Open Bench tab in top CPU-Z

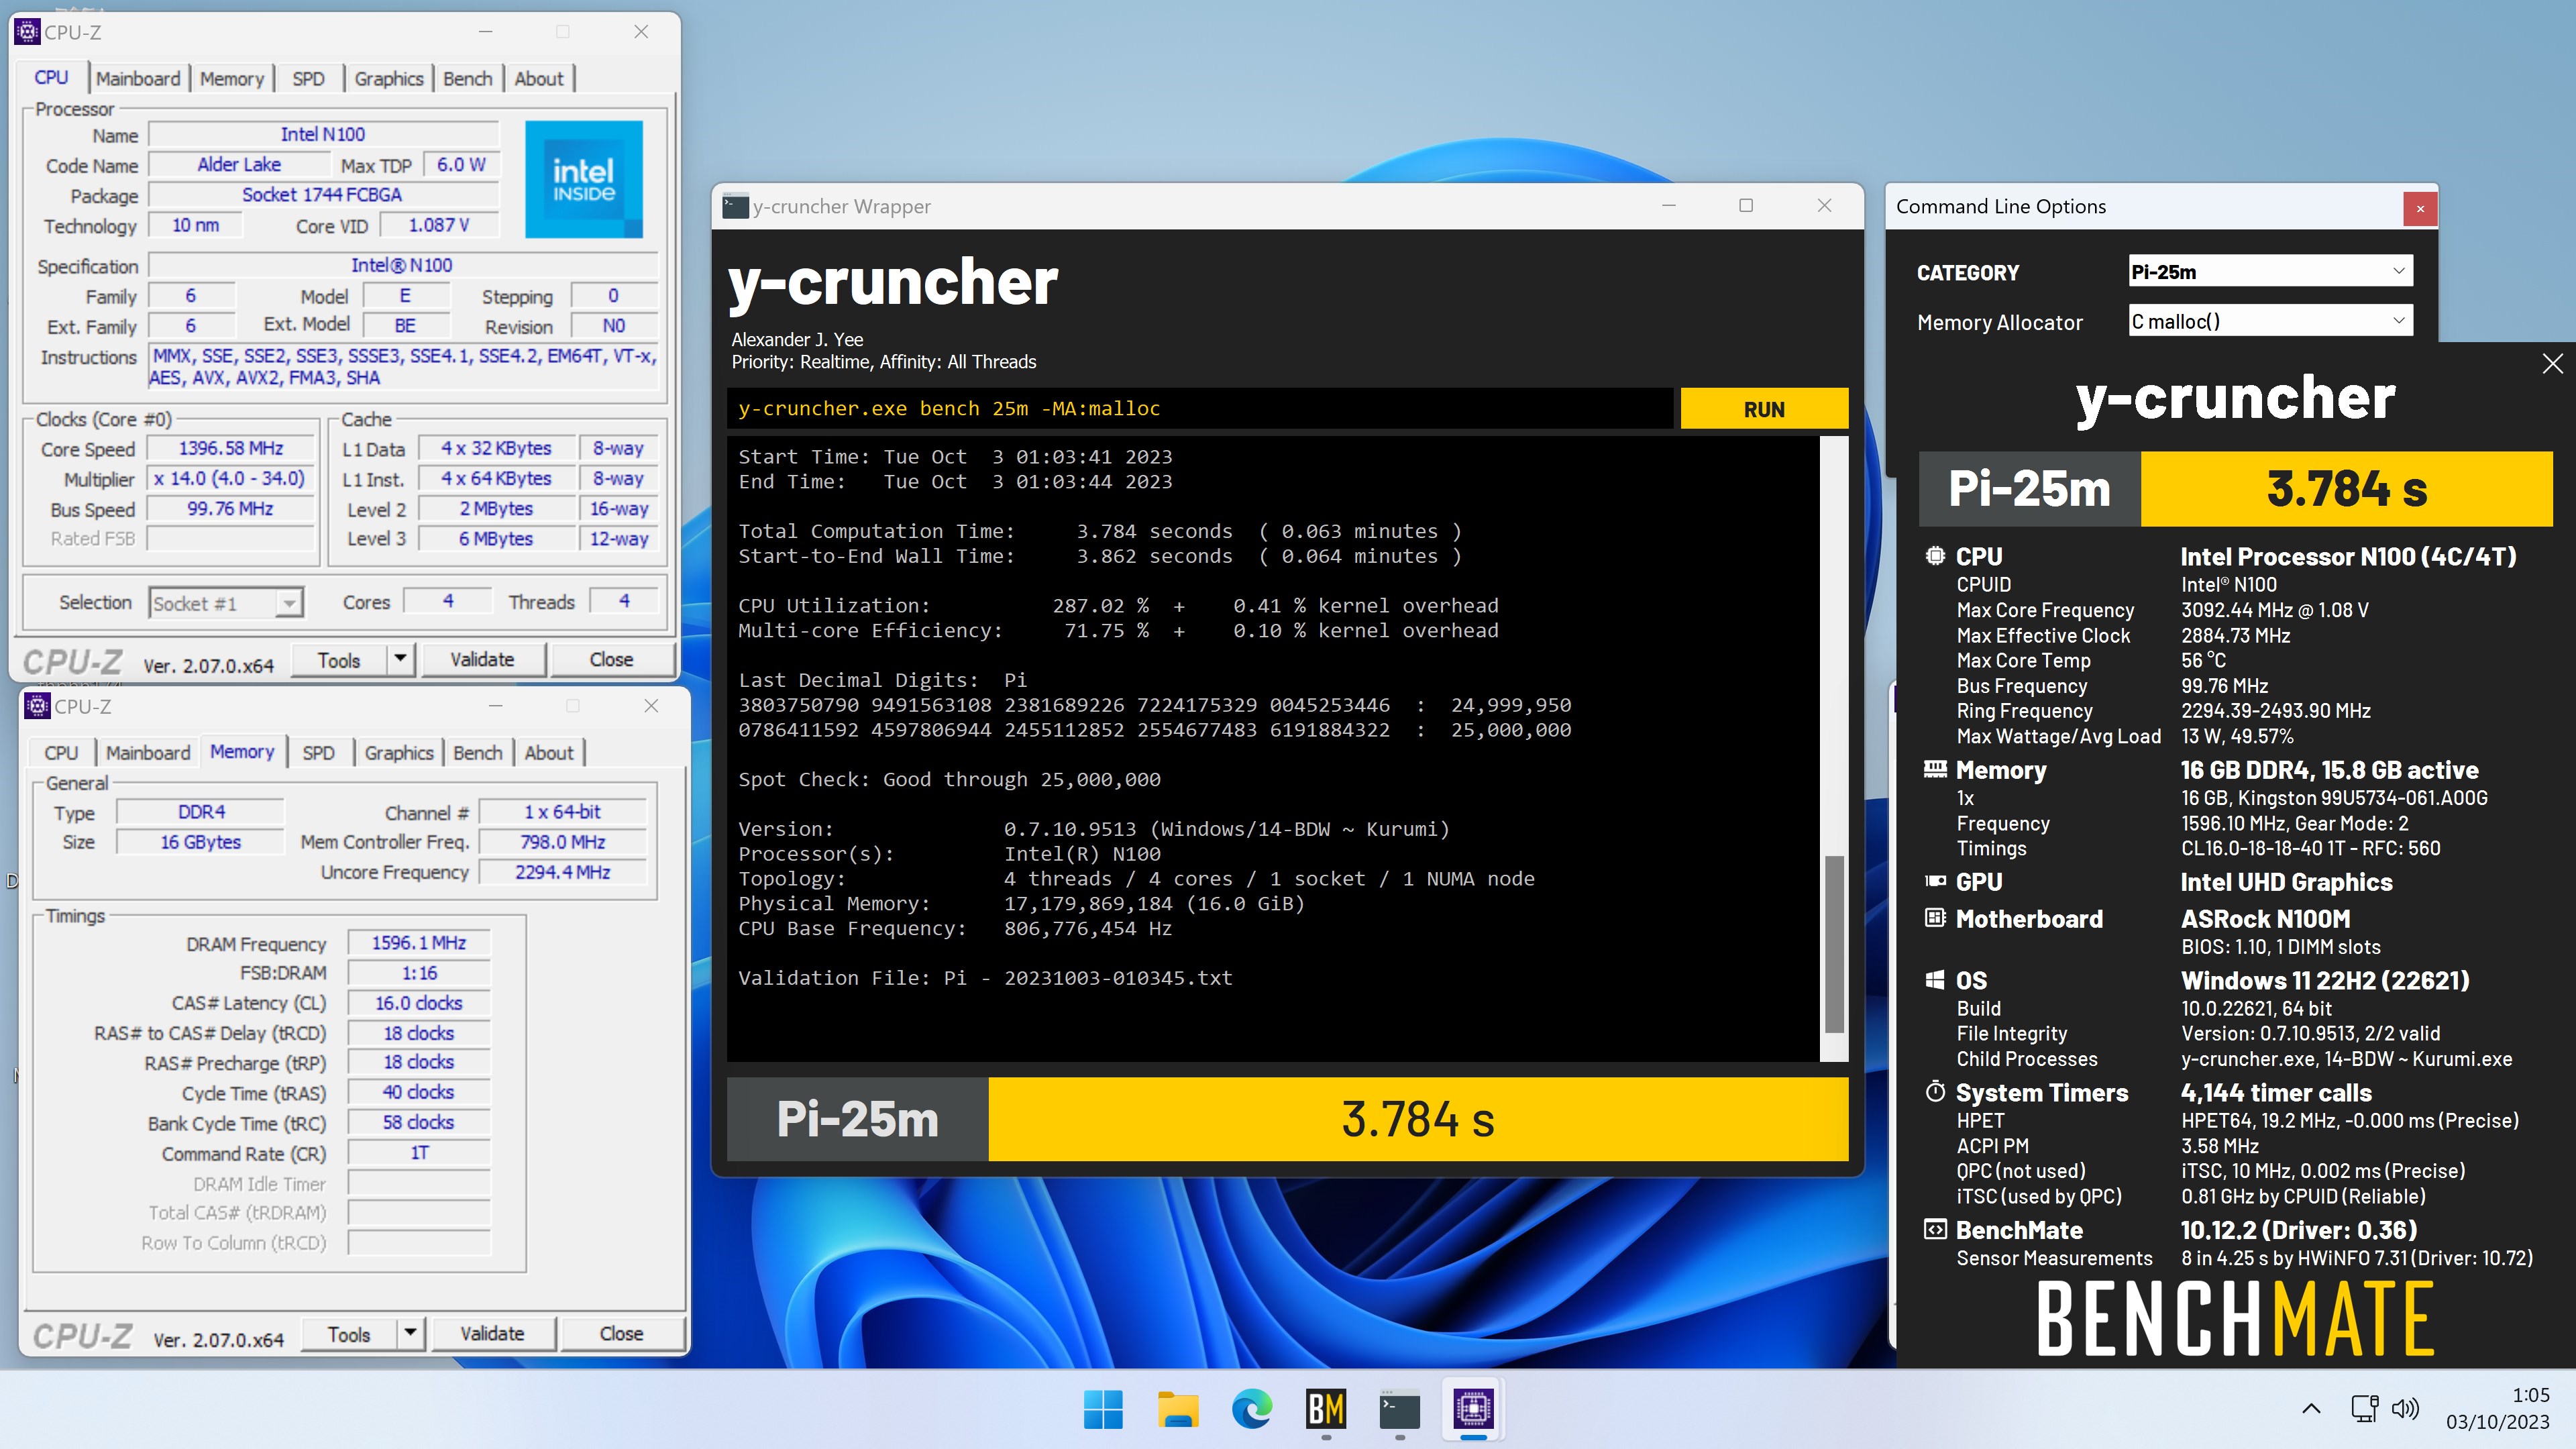pyautogui.click(x=467, y=79)
